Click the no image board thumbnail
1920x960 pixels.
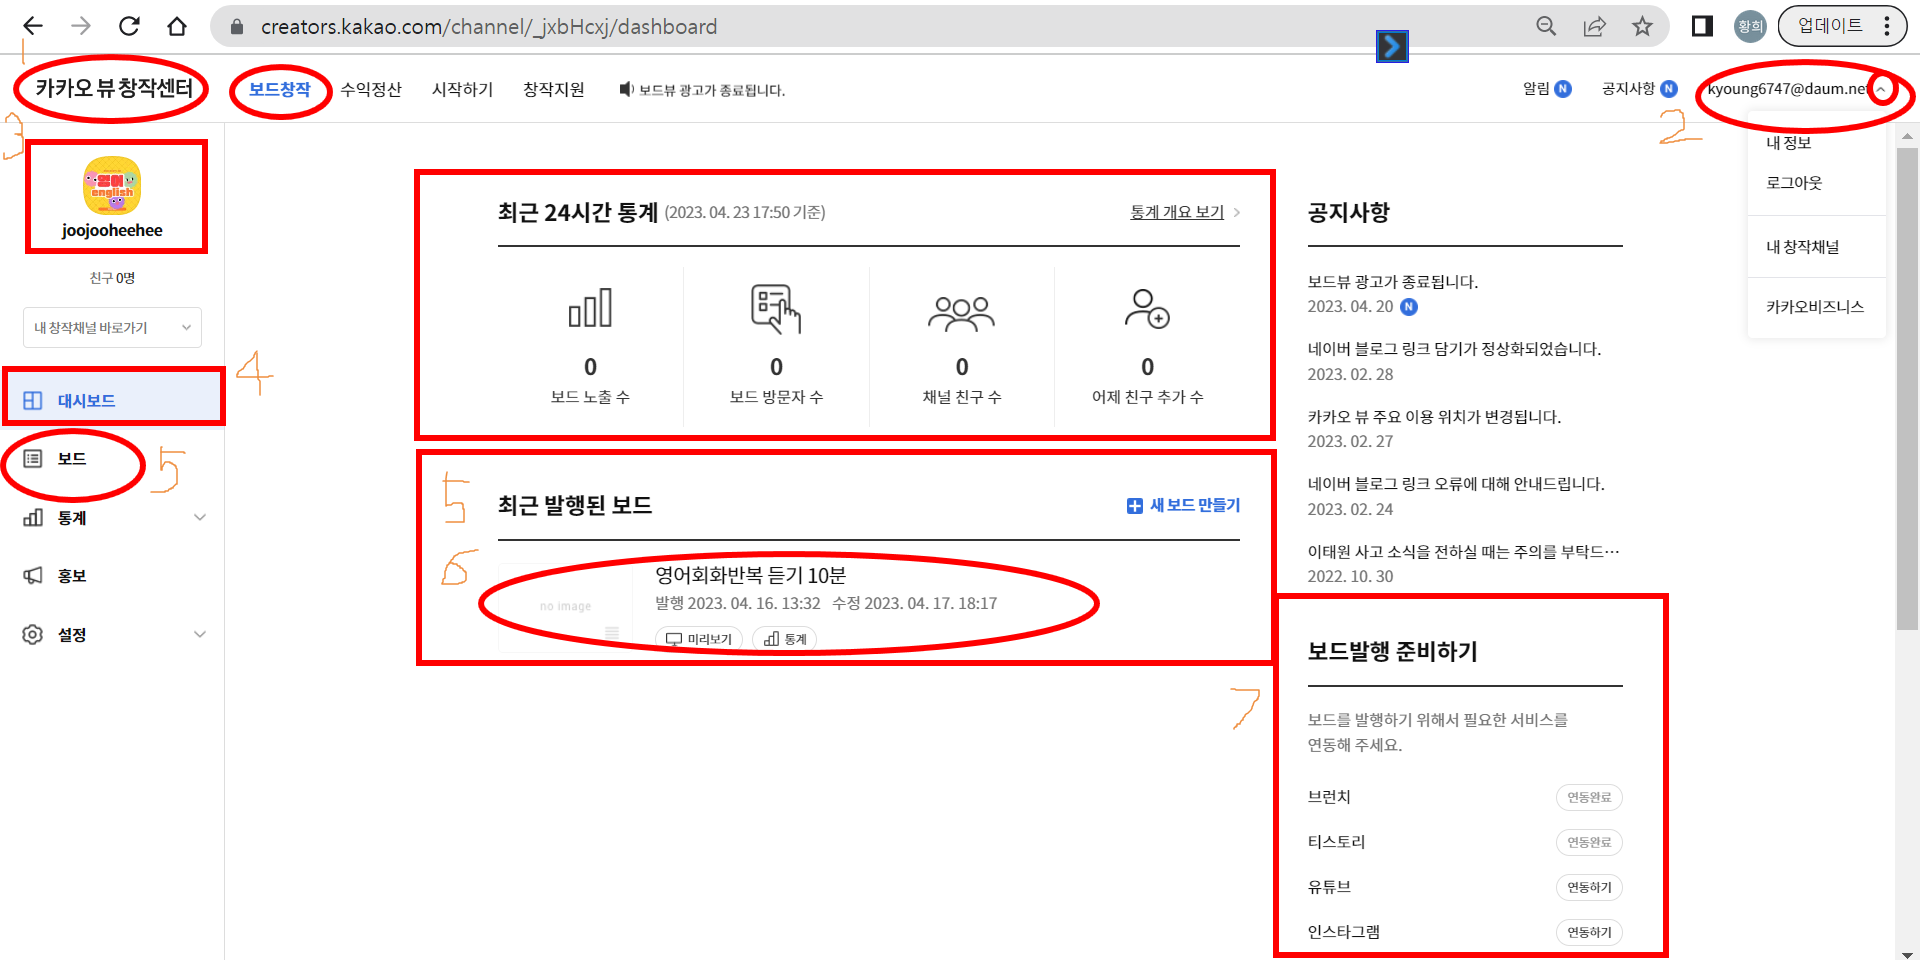(566, 606)
